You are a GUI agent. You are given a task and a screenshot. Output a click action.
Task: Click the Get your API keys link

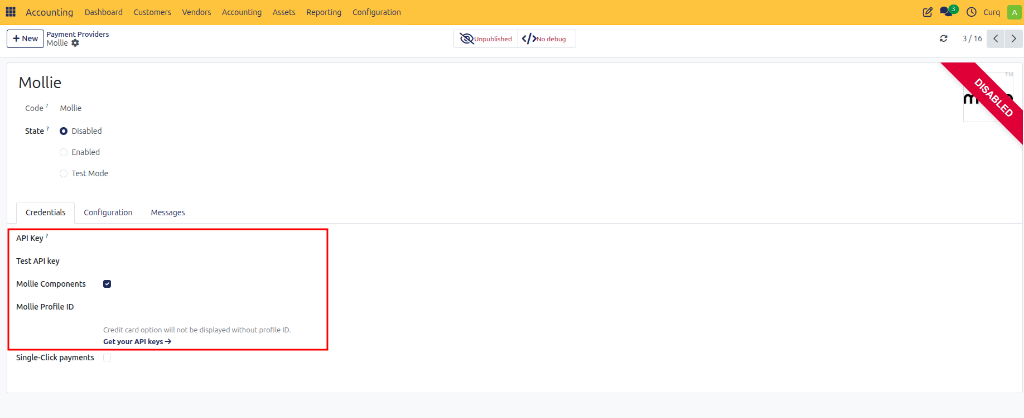pyautogui.click(x=137, y=342)
